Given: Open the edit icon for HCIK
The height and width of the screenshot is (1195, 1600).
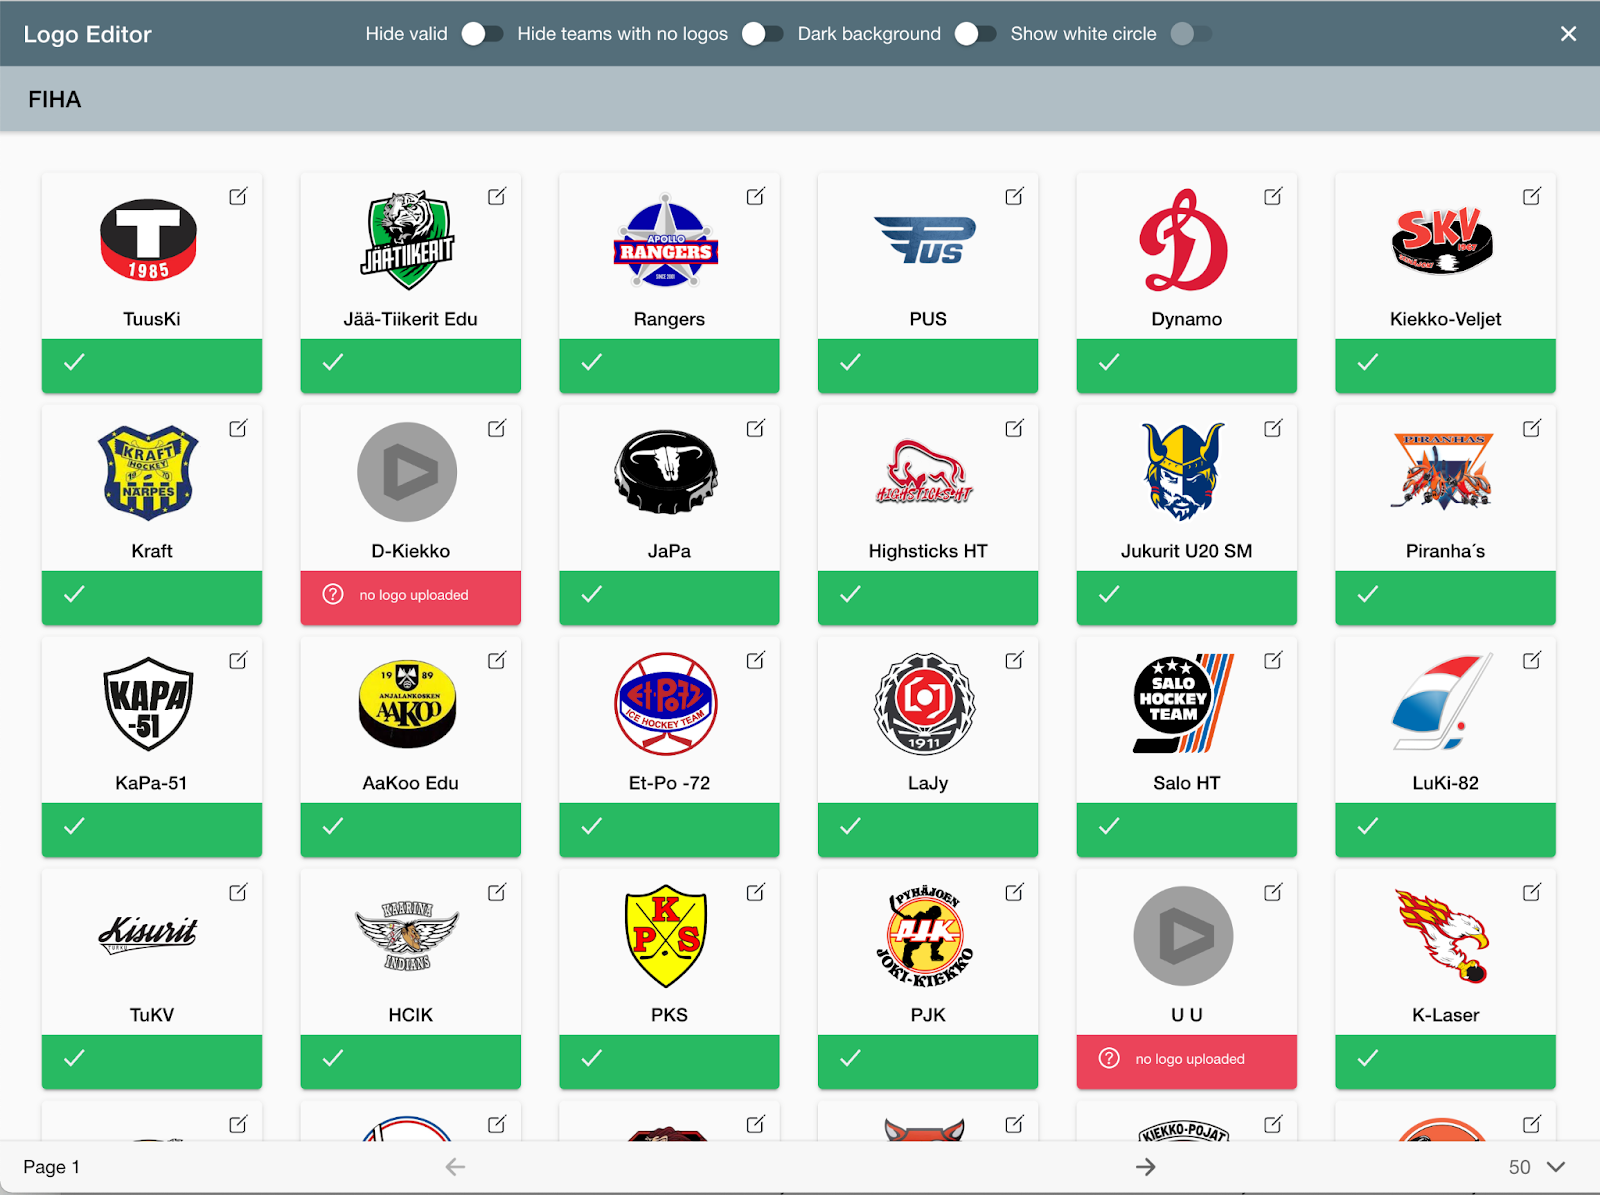Looking at the screenshot, I should 497,892.
